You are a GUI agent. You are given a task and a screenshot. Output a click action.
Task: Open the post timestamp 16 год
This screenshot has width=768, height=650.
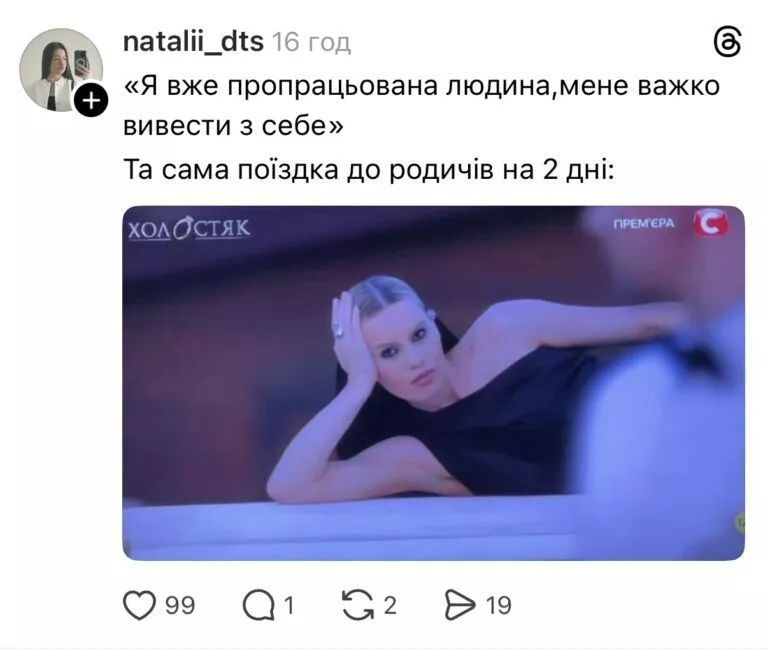coord(312,43)
